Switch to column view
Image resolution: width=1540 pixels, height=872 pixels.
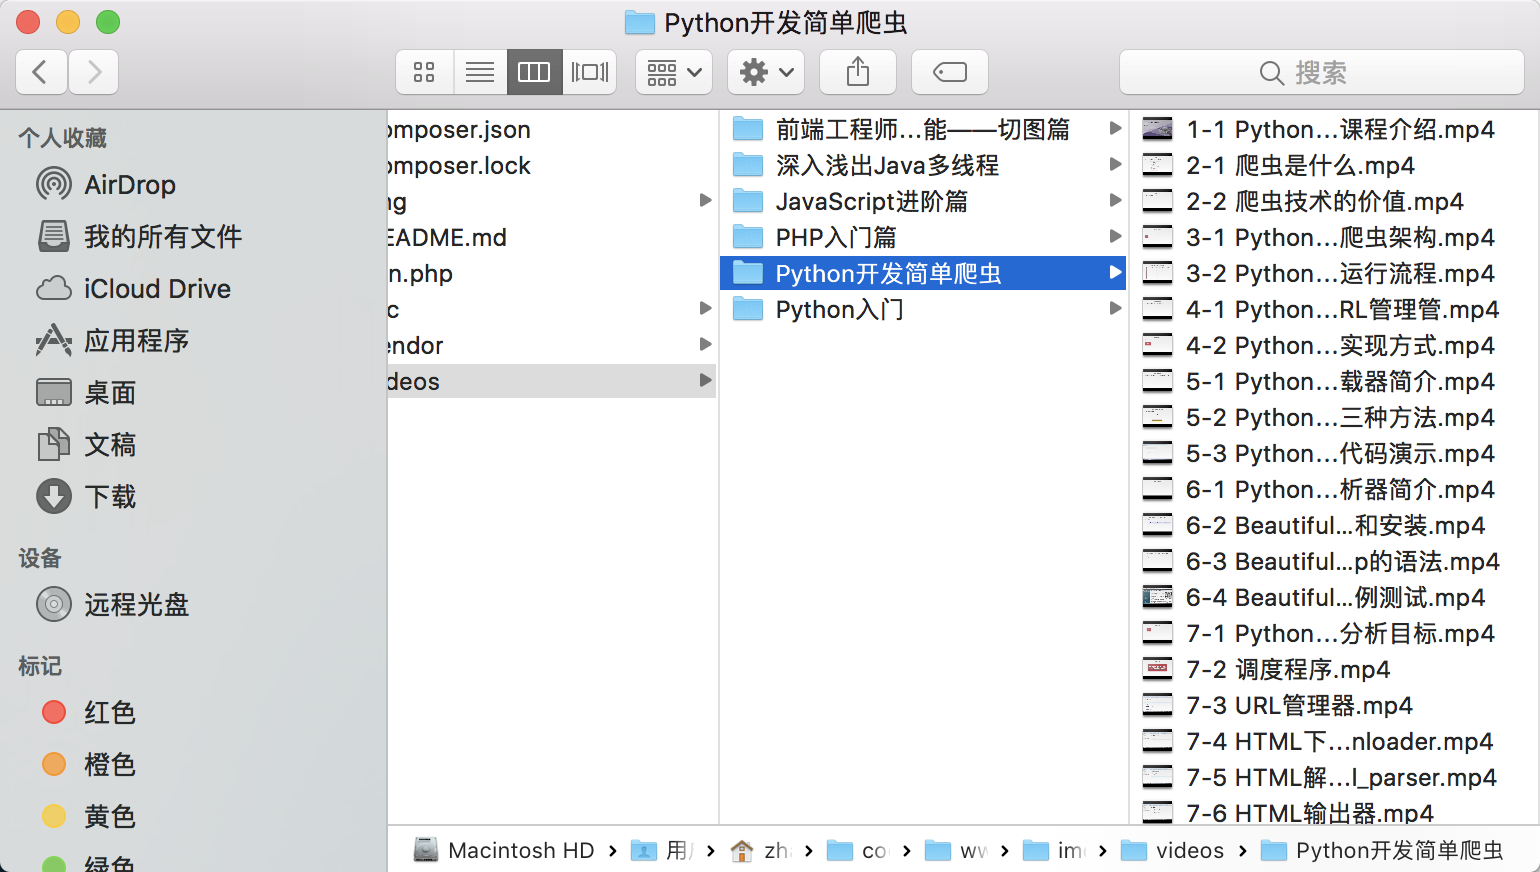pos(534,72)
